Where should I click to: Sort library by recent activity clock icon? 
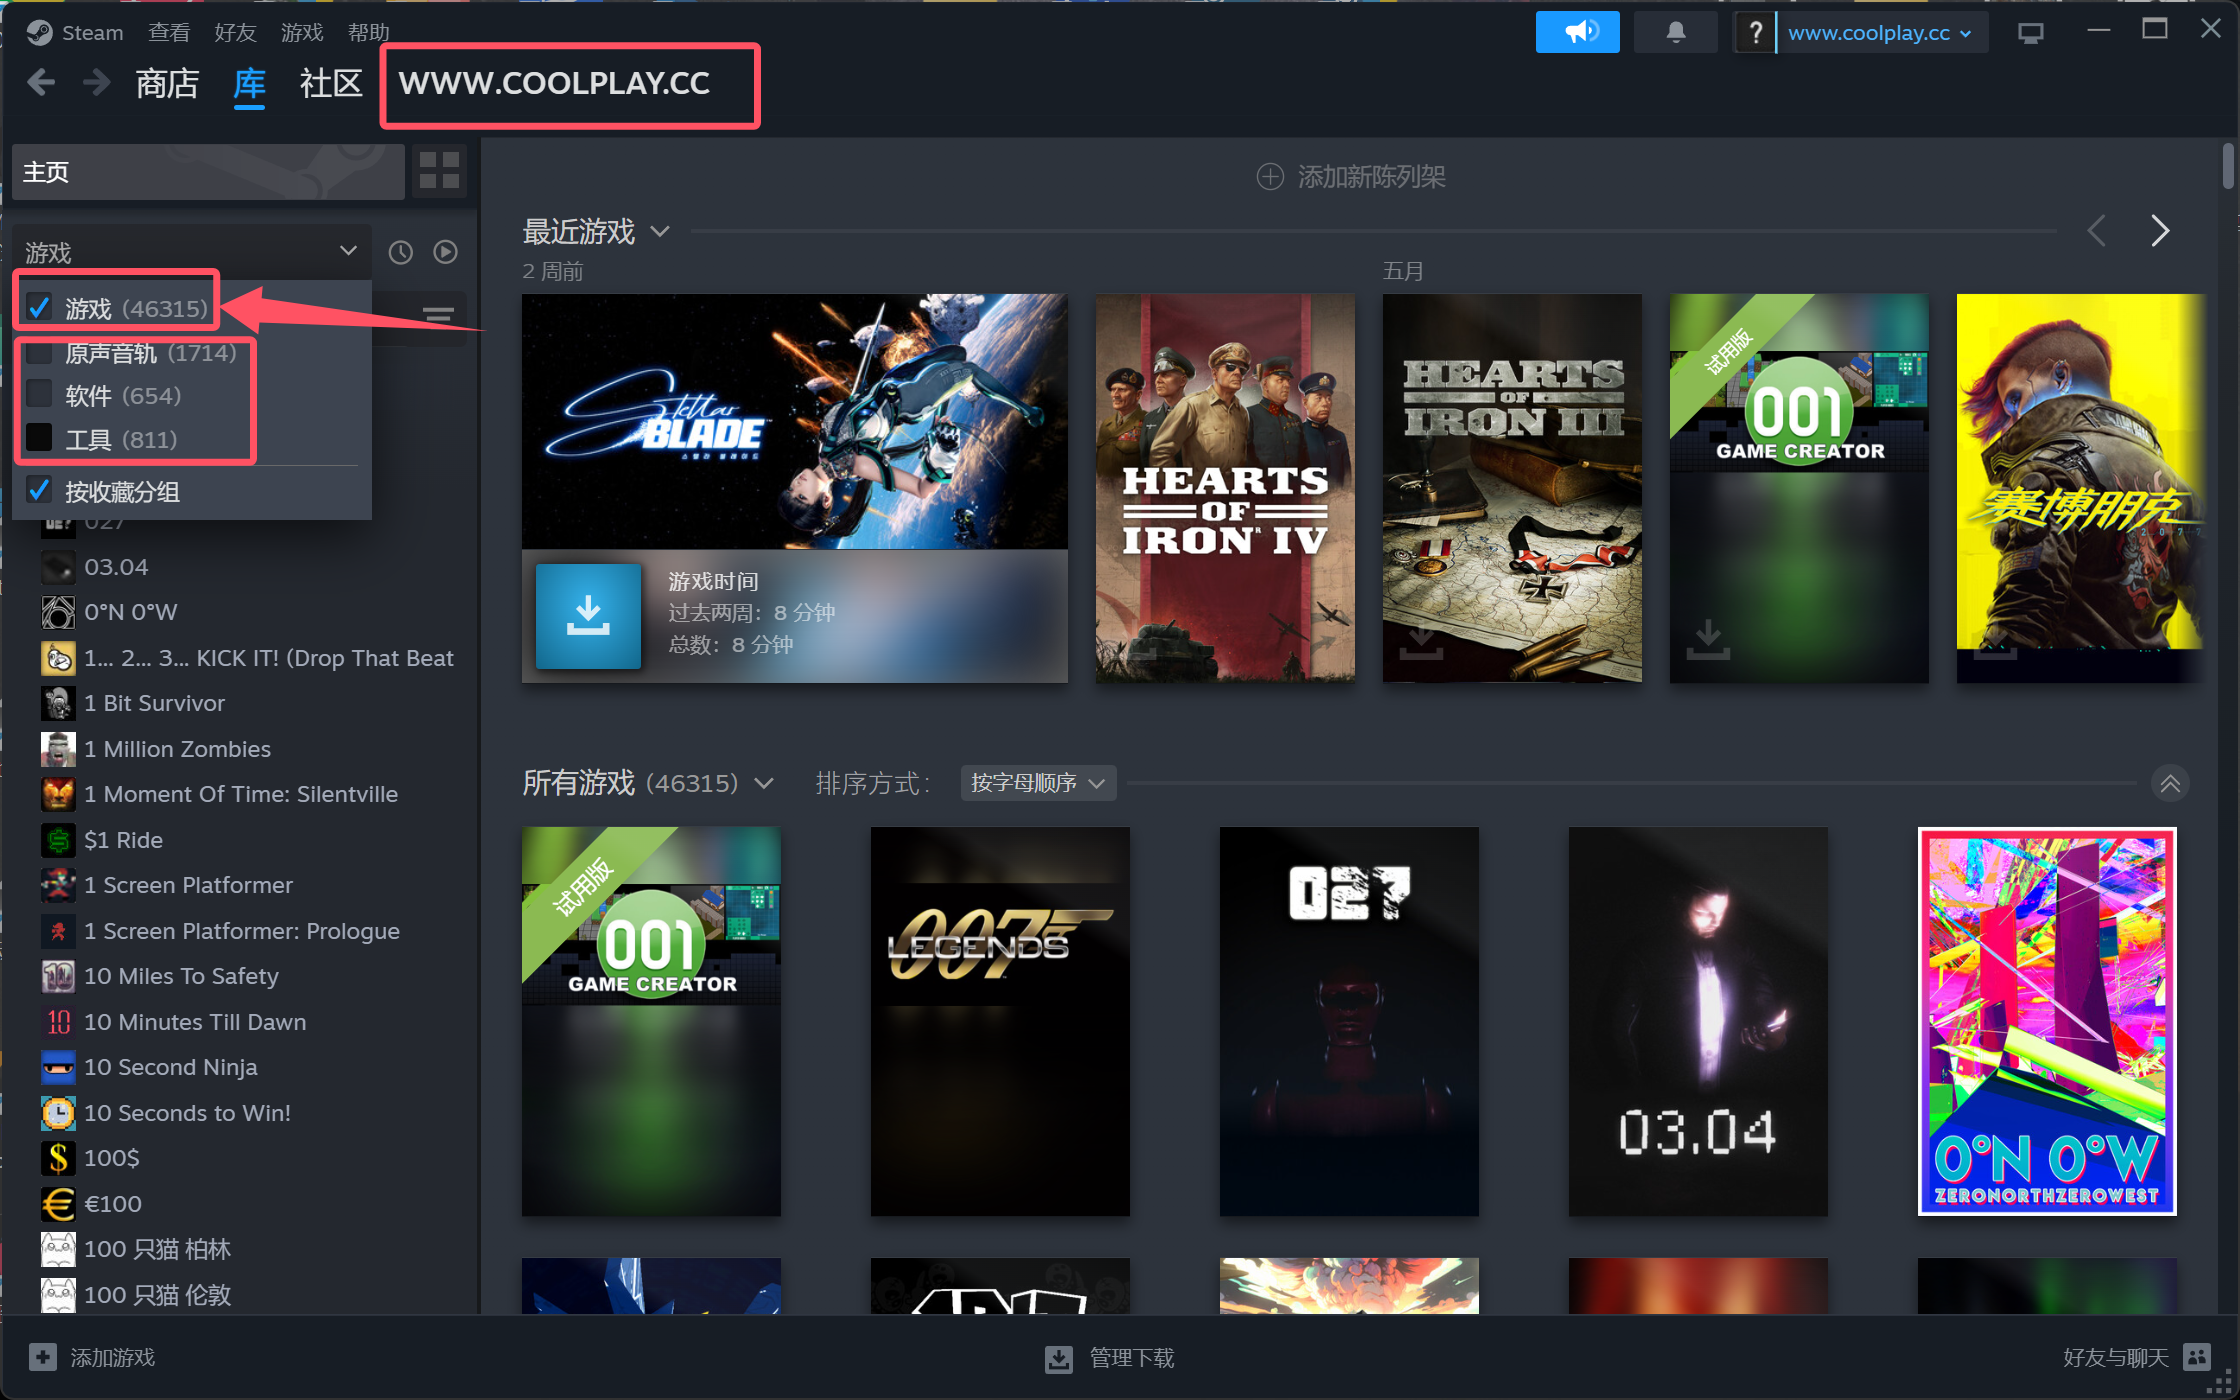coord(400,252)
